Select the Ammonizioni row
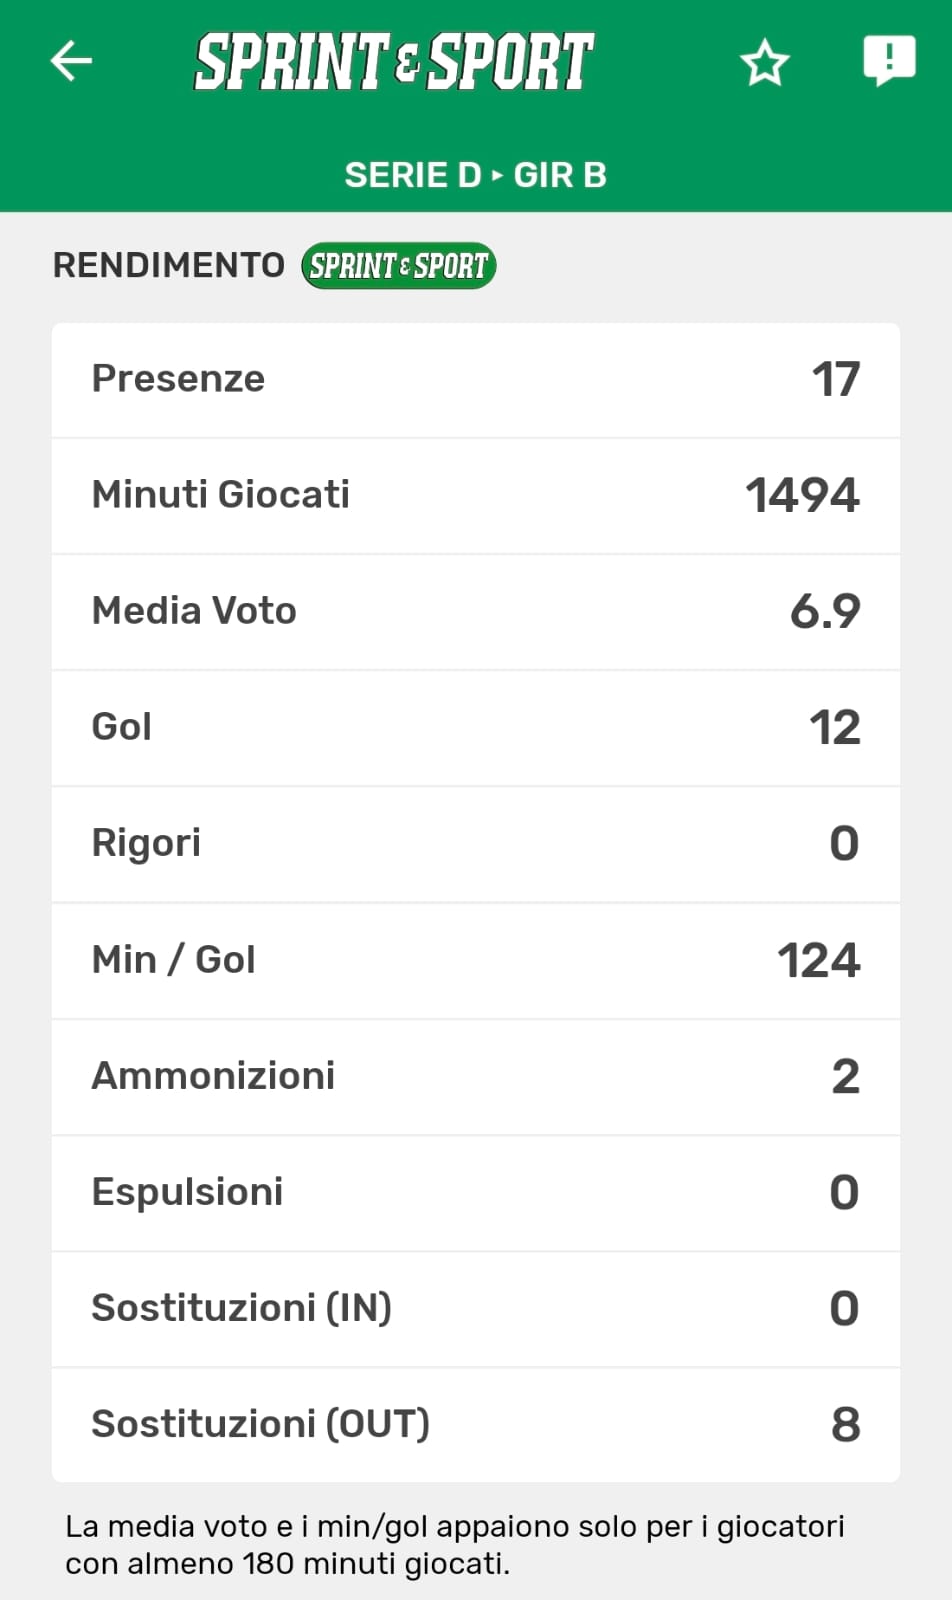 476,1076
